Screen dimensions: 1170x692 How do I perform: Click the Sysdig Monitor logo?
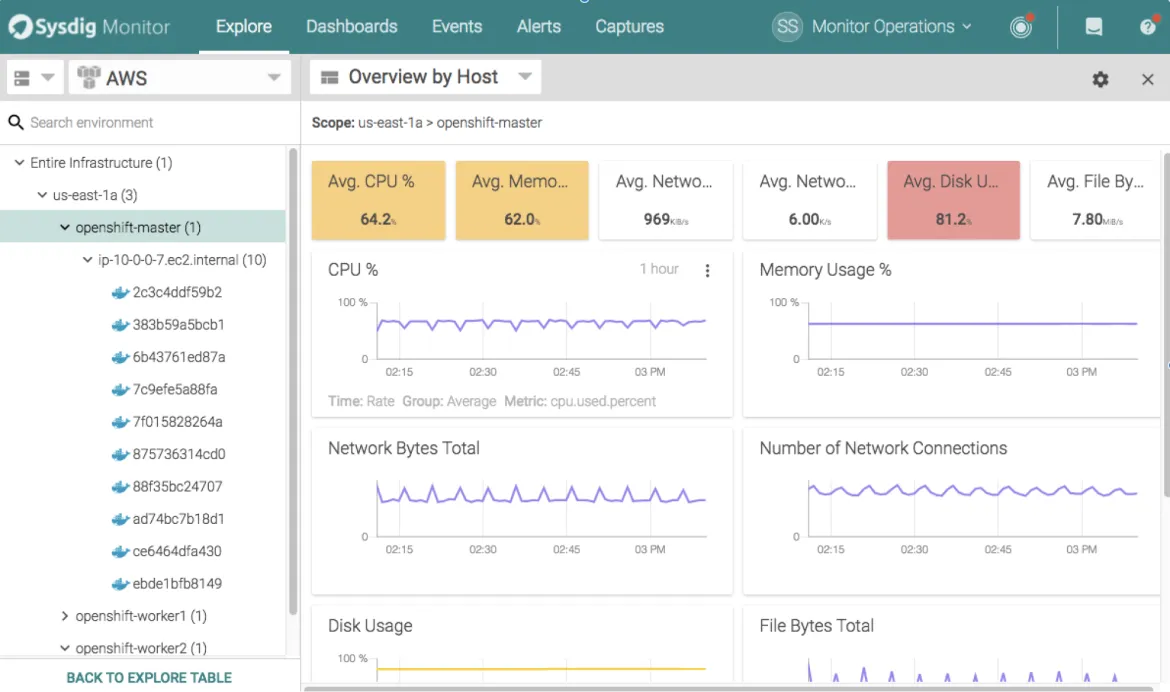88,26
